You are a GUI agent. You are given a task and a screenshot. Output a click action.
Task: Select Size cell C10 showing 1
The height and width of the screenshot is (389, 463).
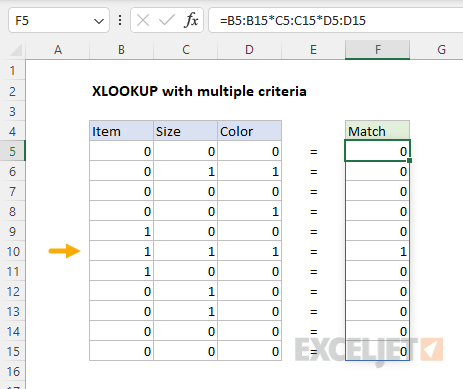pos(185,251)
